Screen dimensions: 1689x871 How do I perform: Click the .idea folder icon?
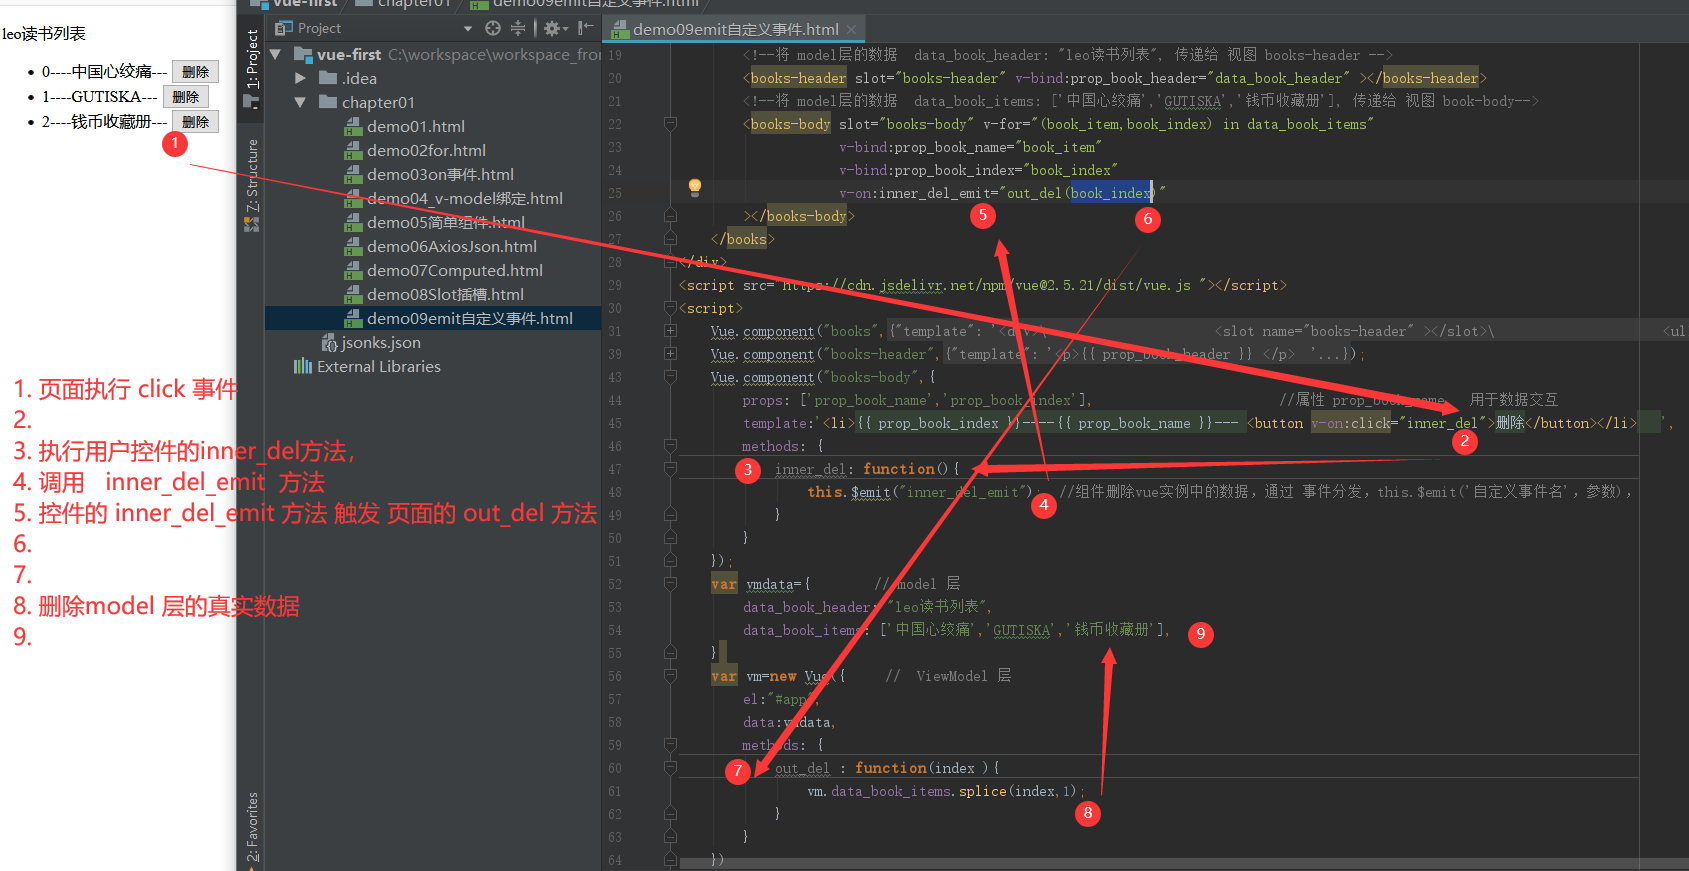point(328,78)
